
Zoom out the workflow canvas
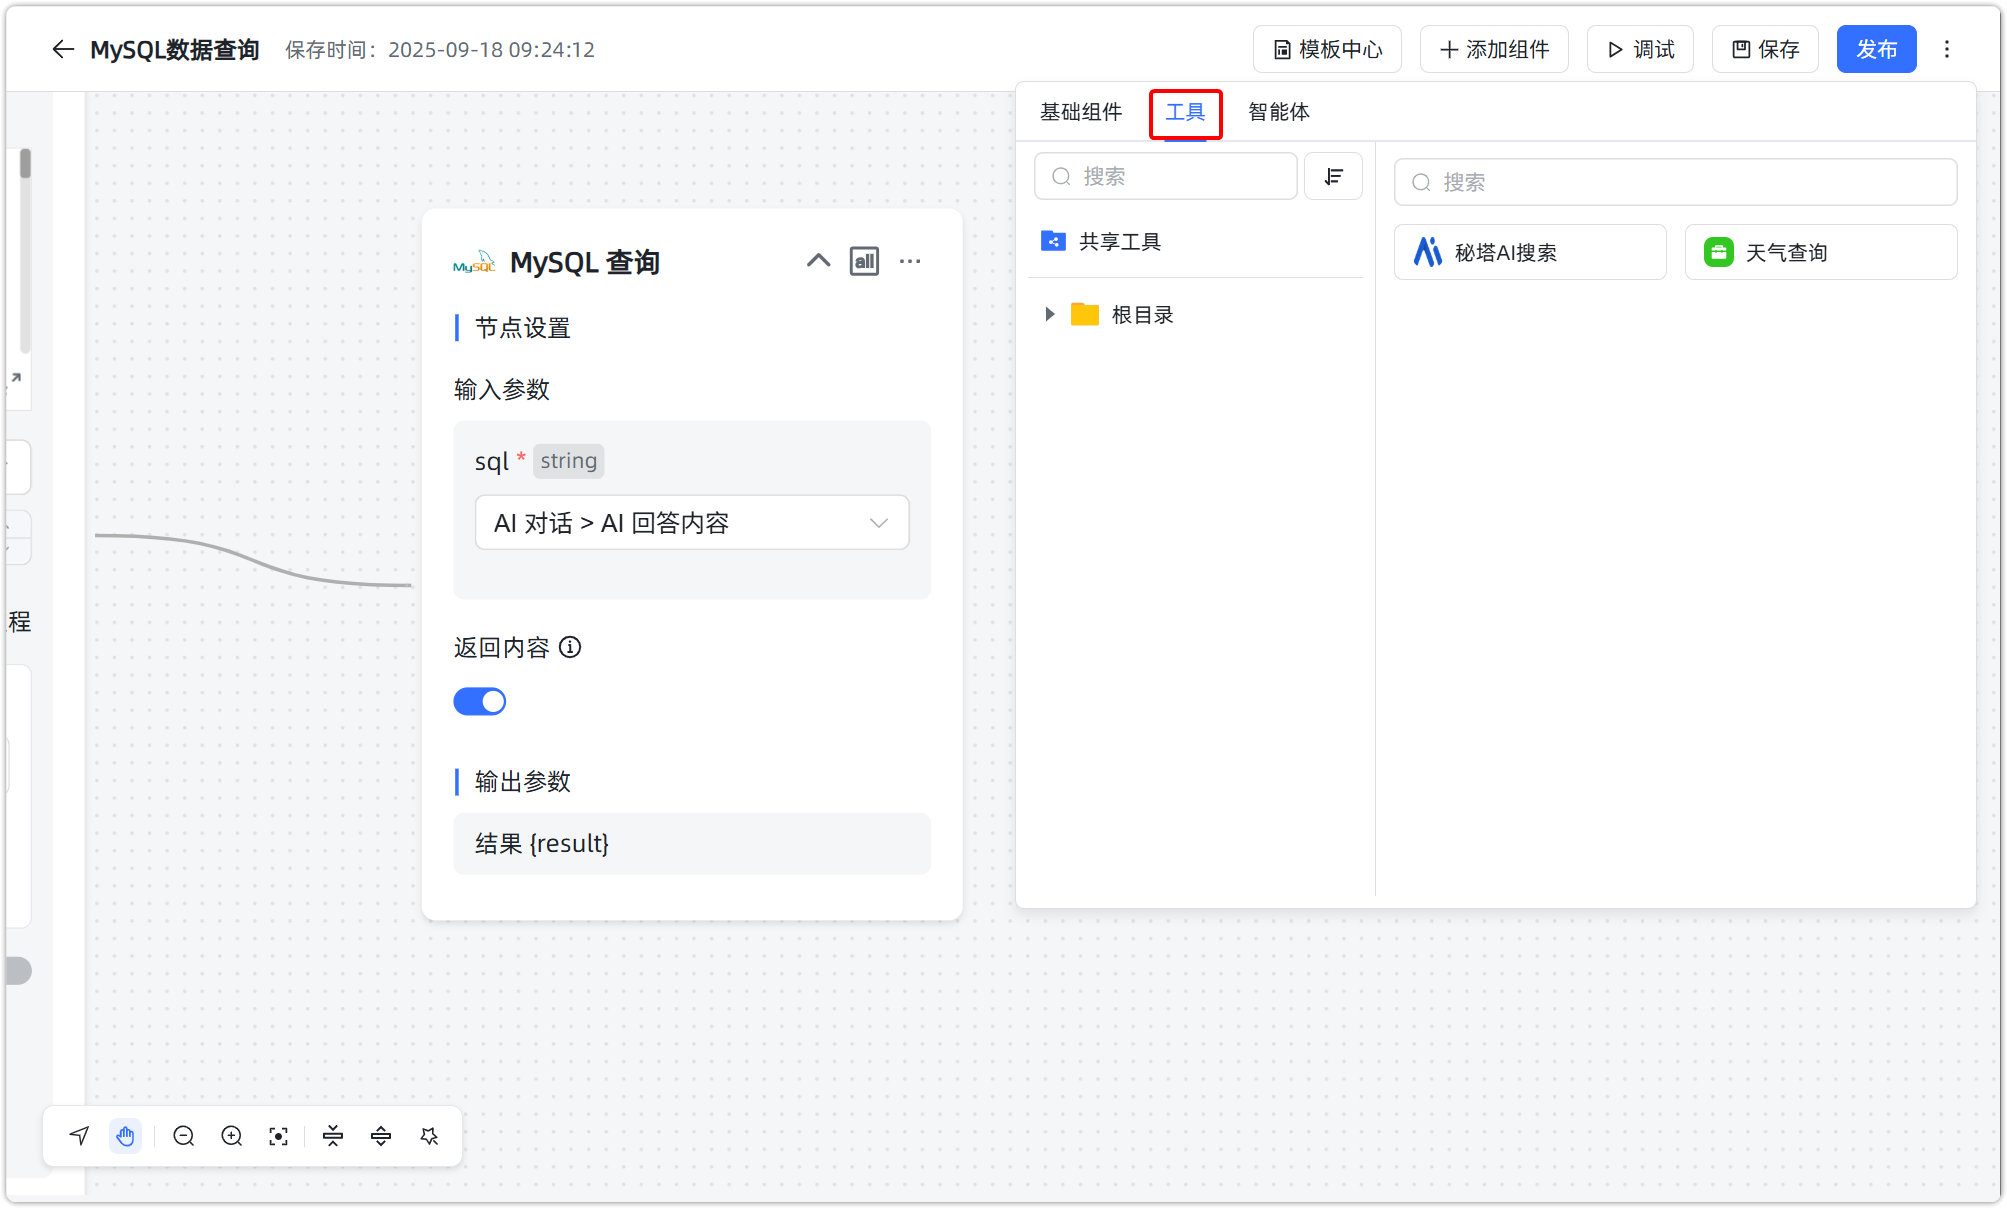coord(184,1136)
